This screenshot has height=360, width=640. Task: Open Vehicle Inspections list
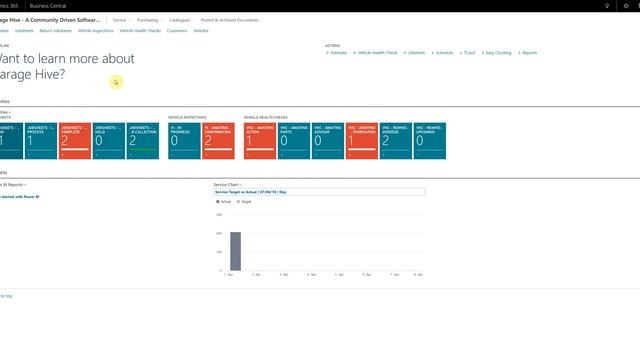(x=96, y=31)
